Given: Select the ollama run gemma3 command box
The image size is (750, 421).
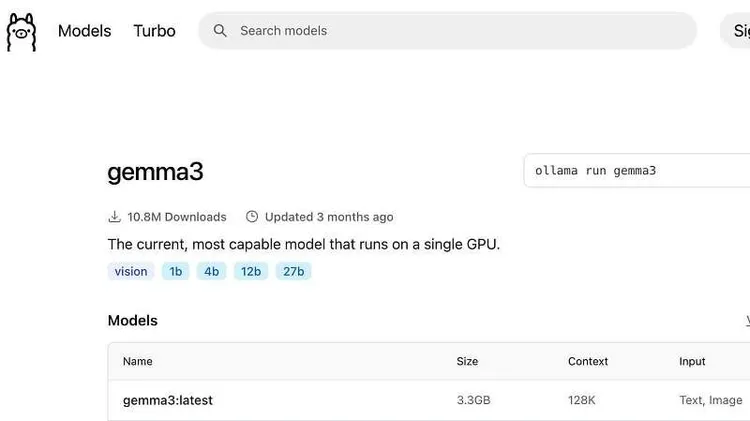Looking at the screenshot, I should coord(637,171).
